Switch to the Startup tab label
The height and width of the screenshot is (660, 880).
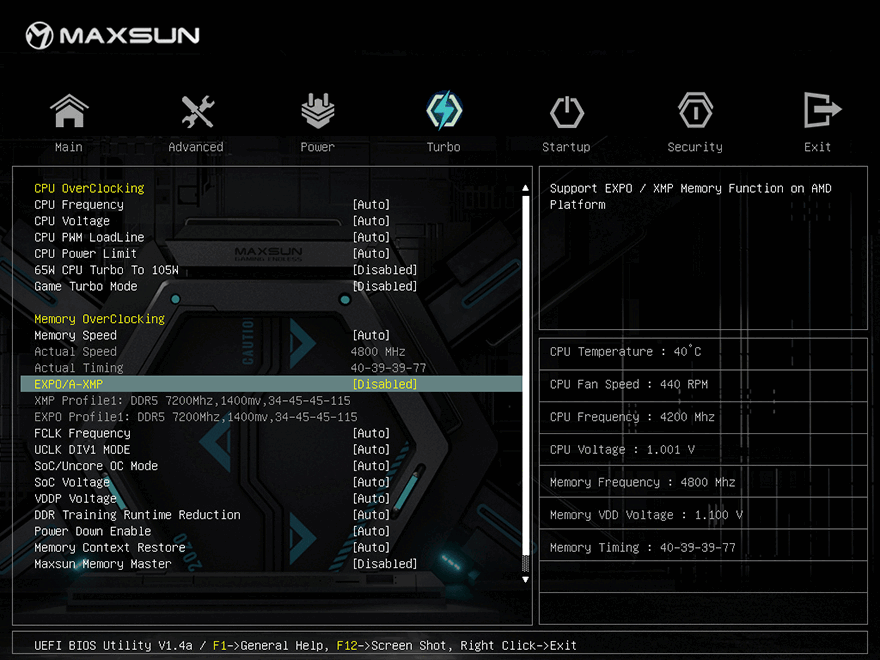(x=566, y=147)
